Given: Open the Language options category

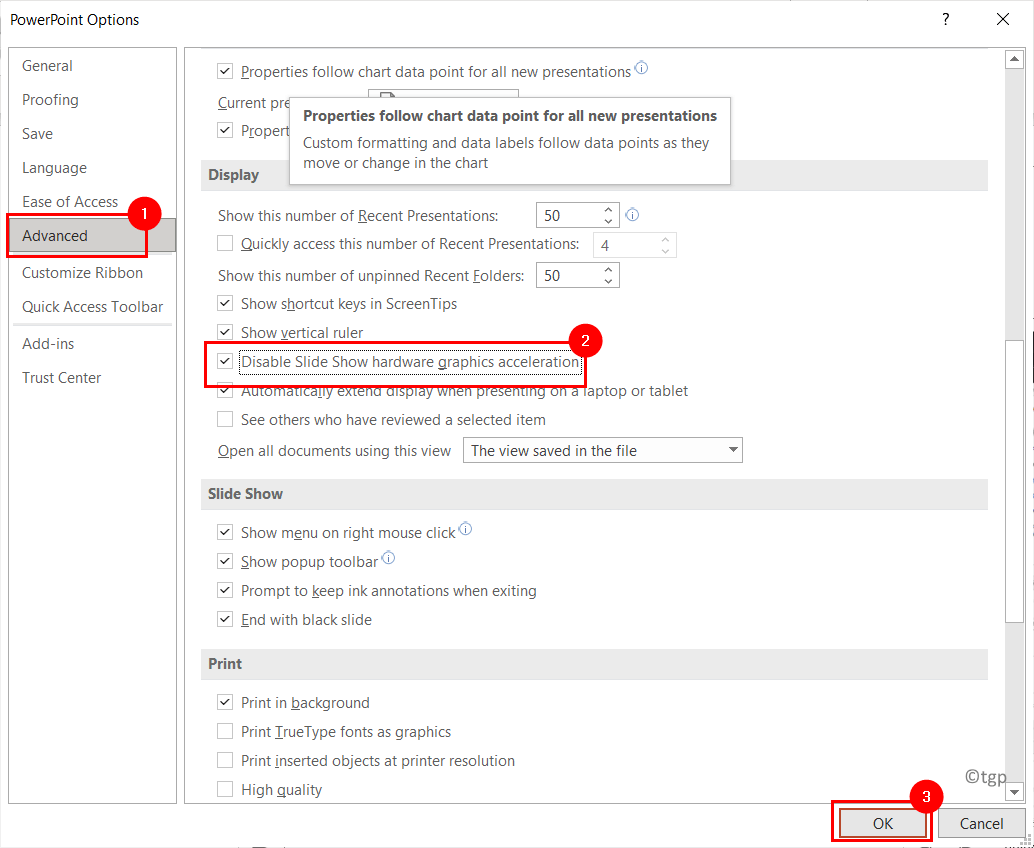Looking at the screenshot, I should coord(54,168).
